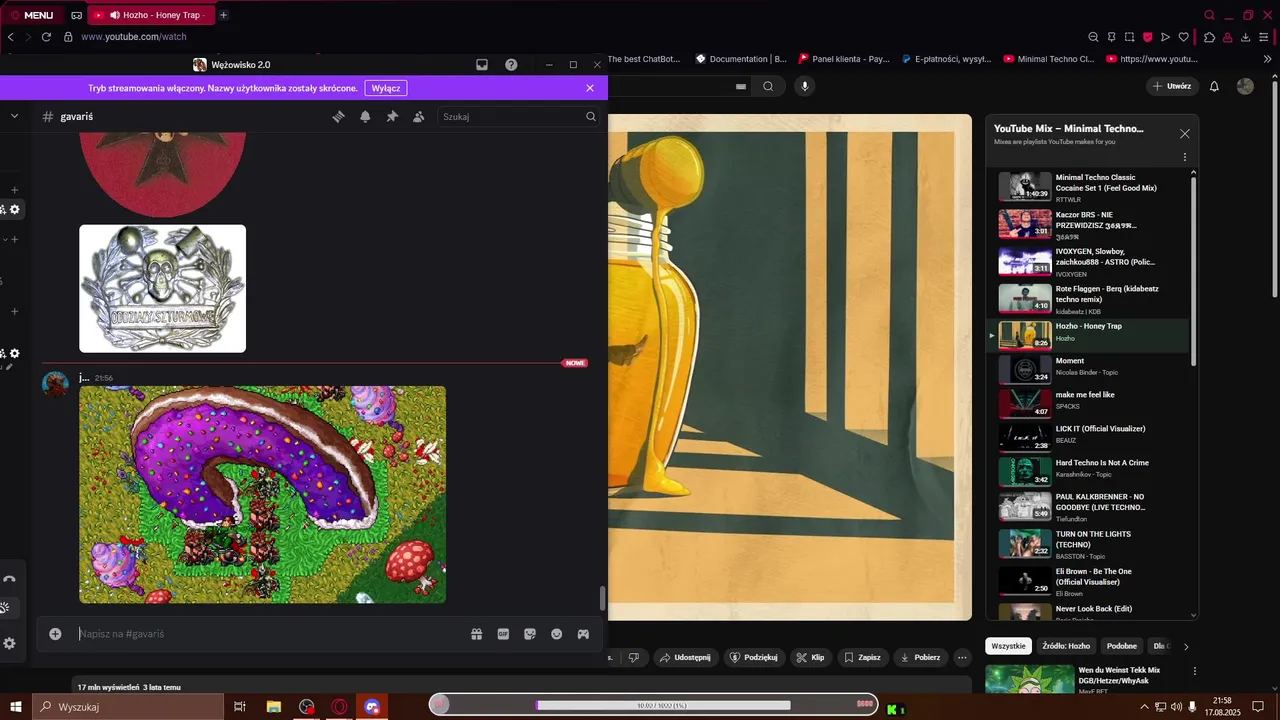Expand the bookmarks bar overflow chevron

pos(1268,59)
